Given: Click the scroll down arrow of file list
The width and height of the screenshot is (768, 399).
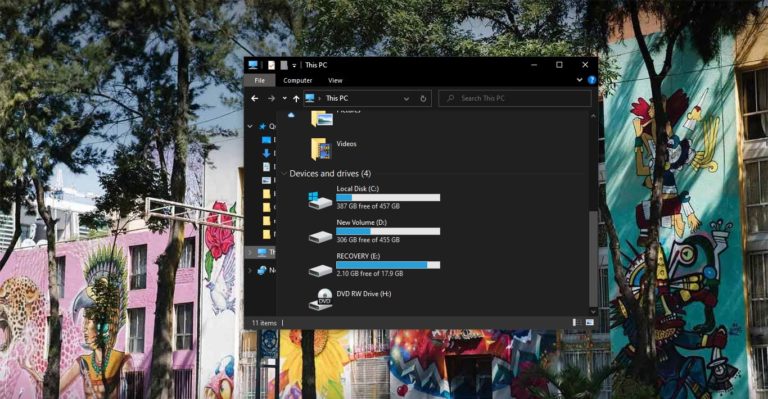Looking at the screenshot, I should click(593, 311).
